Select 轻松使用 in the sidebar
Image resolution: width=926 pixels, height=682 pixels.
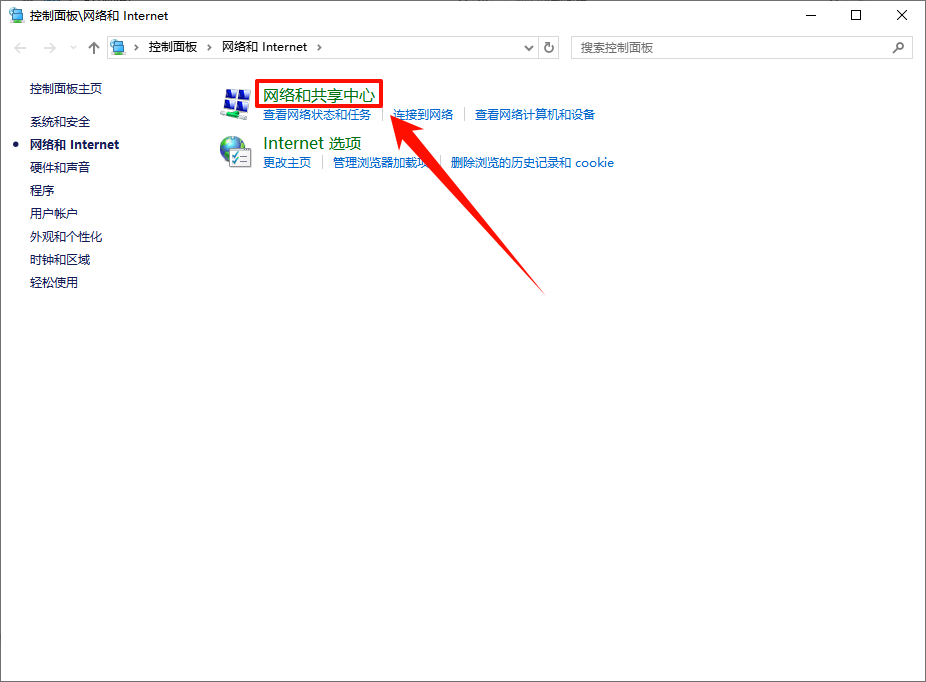coord(54,283)
